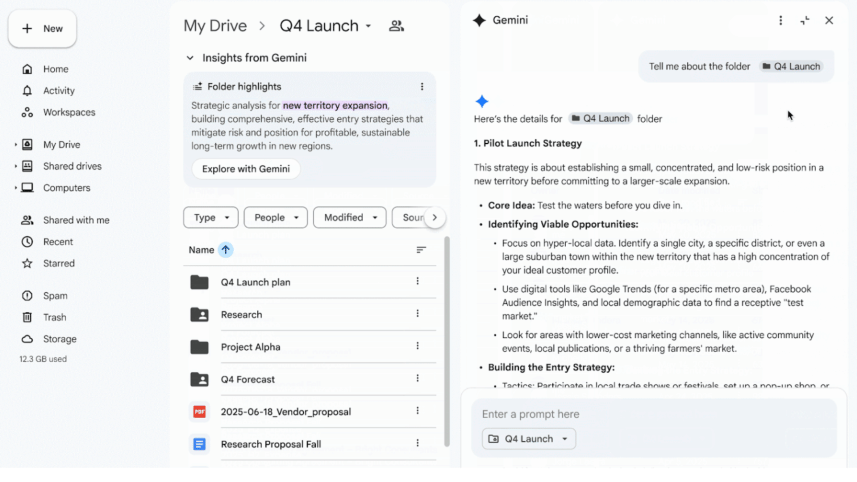Open the Project Alpha folder
The image size is (857, 482).
[250, 347]
